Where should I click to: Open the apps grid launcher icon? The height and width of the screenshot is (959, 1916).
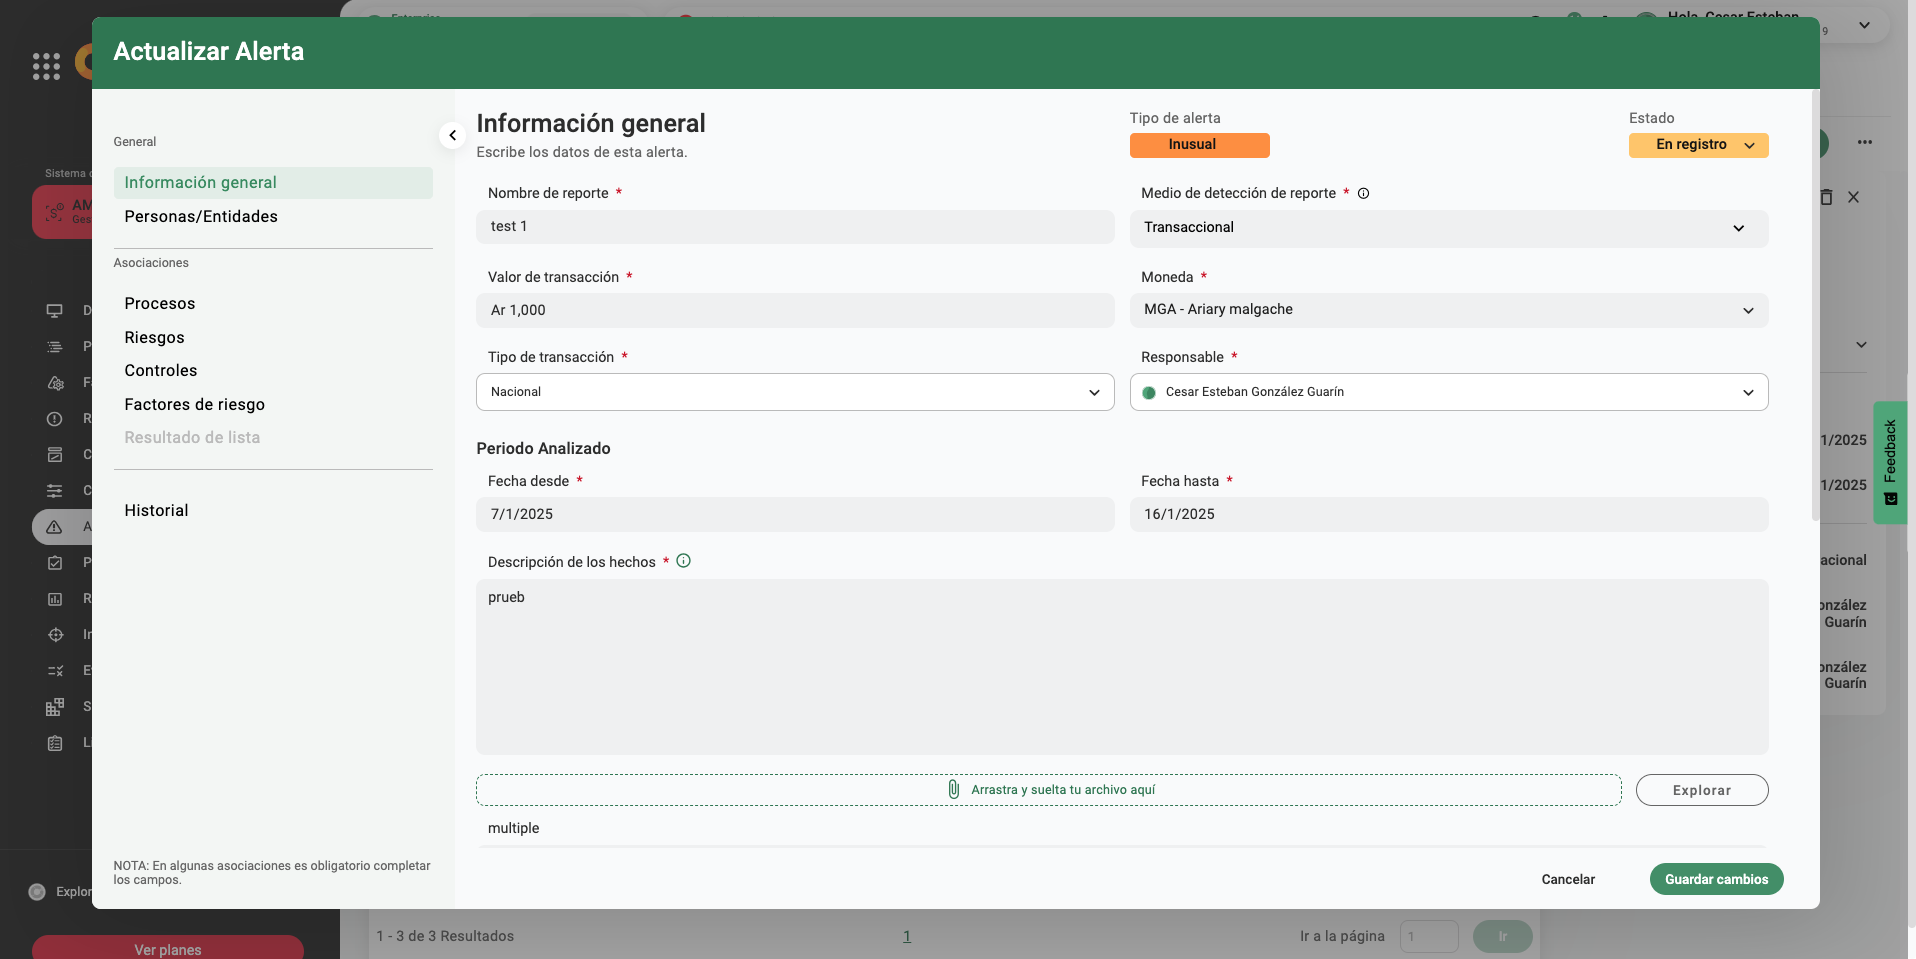(46, 66)
